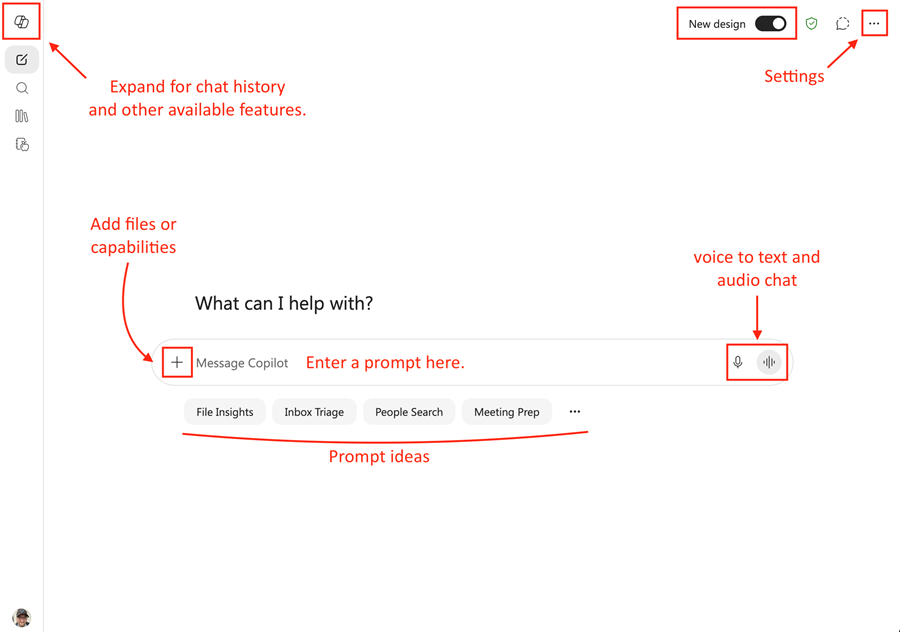Toggle the New design switch
900x632 pixels.
(770, 24)
